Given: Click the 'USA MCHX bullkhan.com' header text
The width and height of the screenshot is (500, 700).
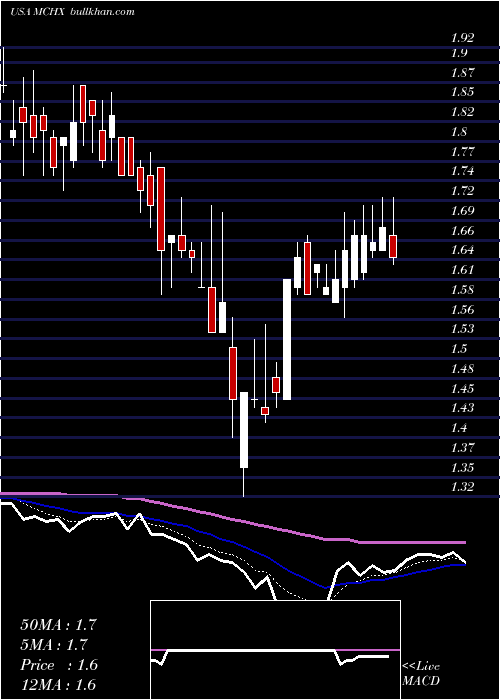Looking at the screenshot, I should tap(72, 12).
